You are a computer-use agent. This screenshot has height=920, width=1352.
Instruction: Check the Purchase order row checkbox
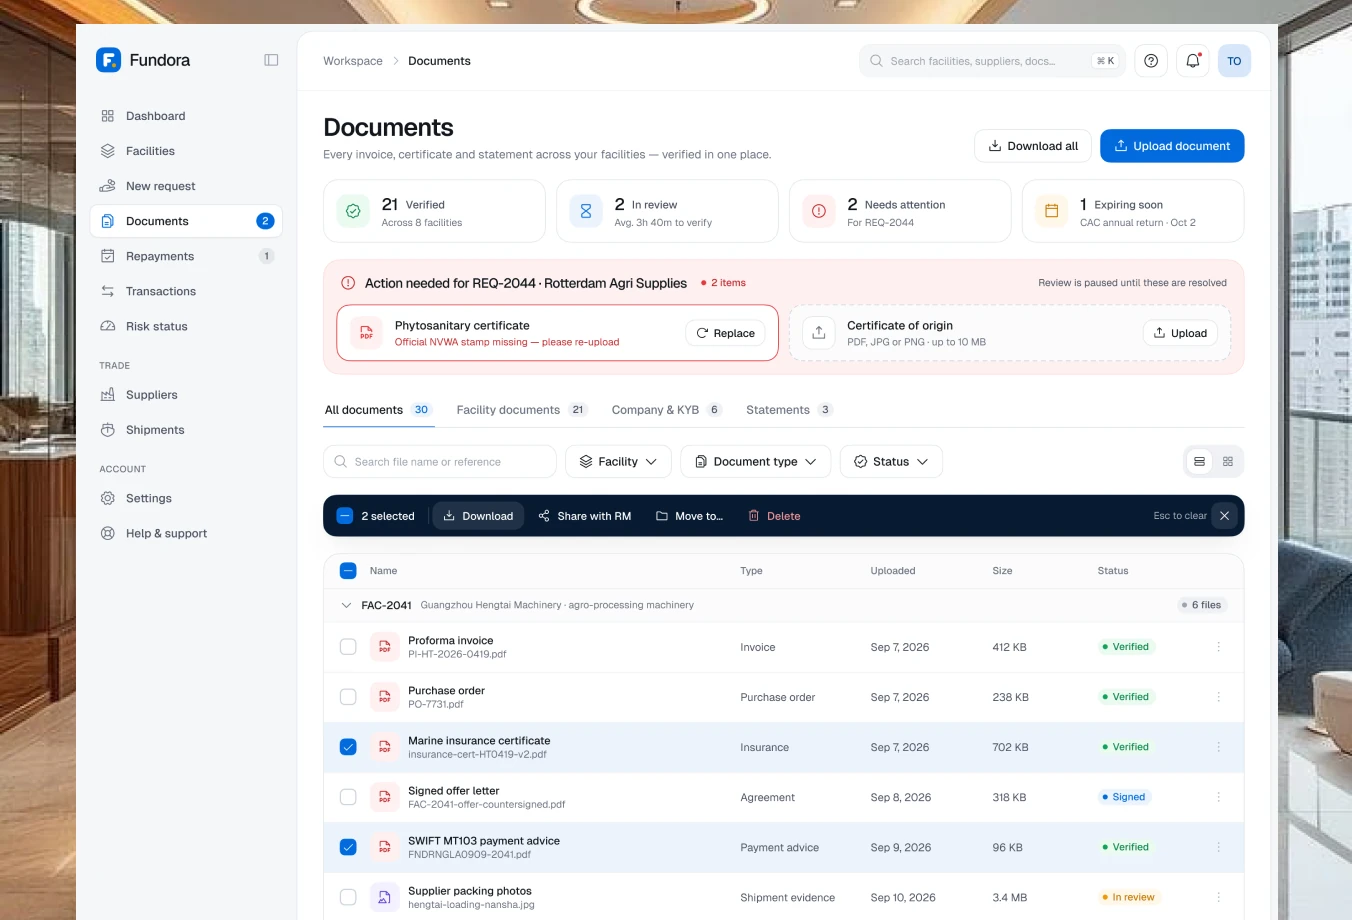pyautogui.click(x=348, y=697)
